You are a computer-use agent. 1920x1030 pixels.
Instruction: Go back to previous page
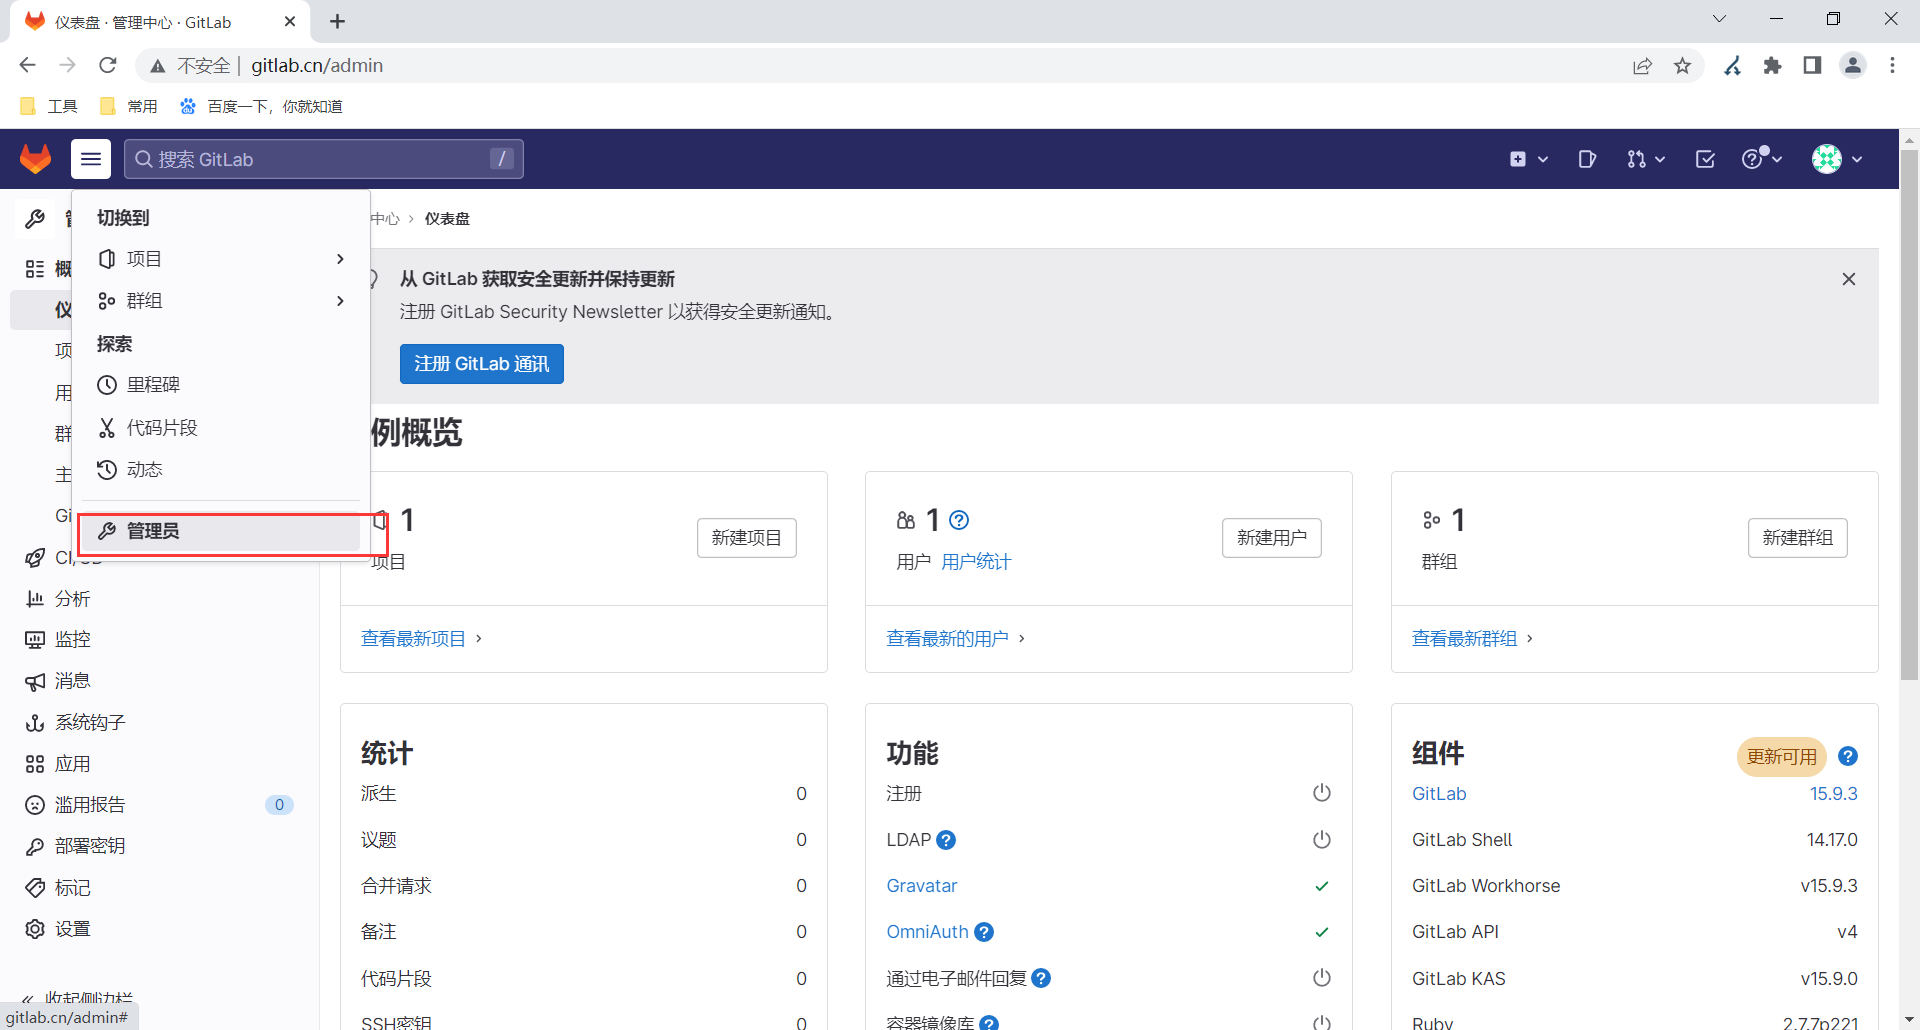(27, 66)
